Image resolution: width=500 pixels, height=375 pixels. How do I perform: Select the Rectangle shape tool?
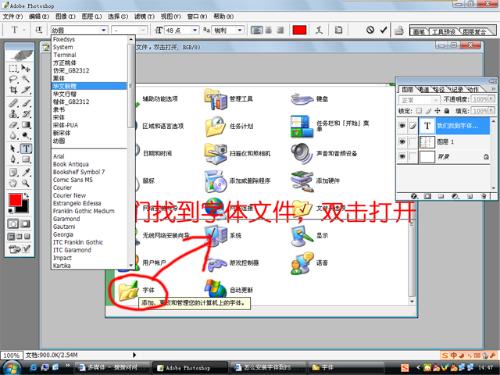(26, 159)
